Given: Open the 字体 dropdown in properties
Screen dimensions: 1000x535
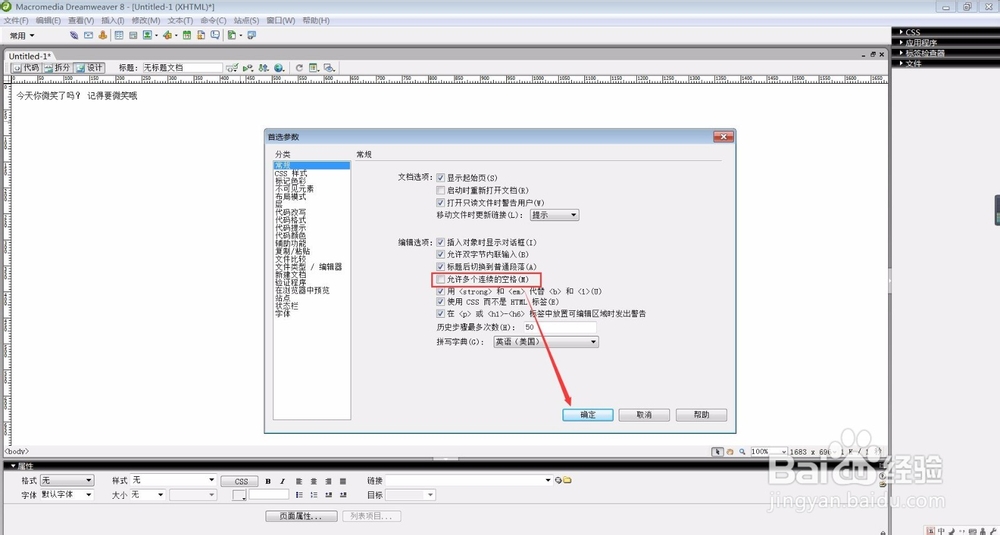Looking at the screenshot, I should pos(67,495).
